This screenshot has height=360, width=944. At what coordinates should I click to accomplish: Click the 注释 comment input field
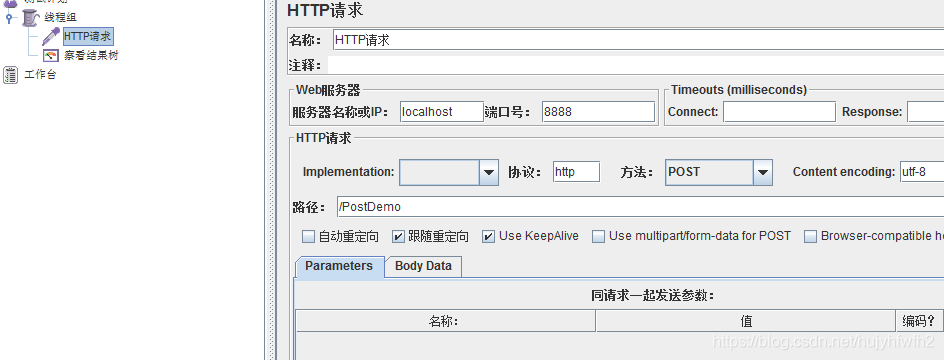click(x=636, y=65)
